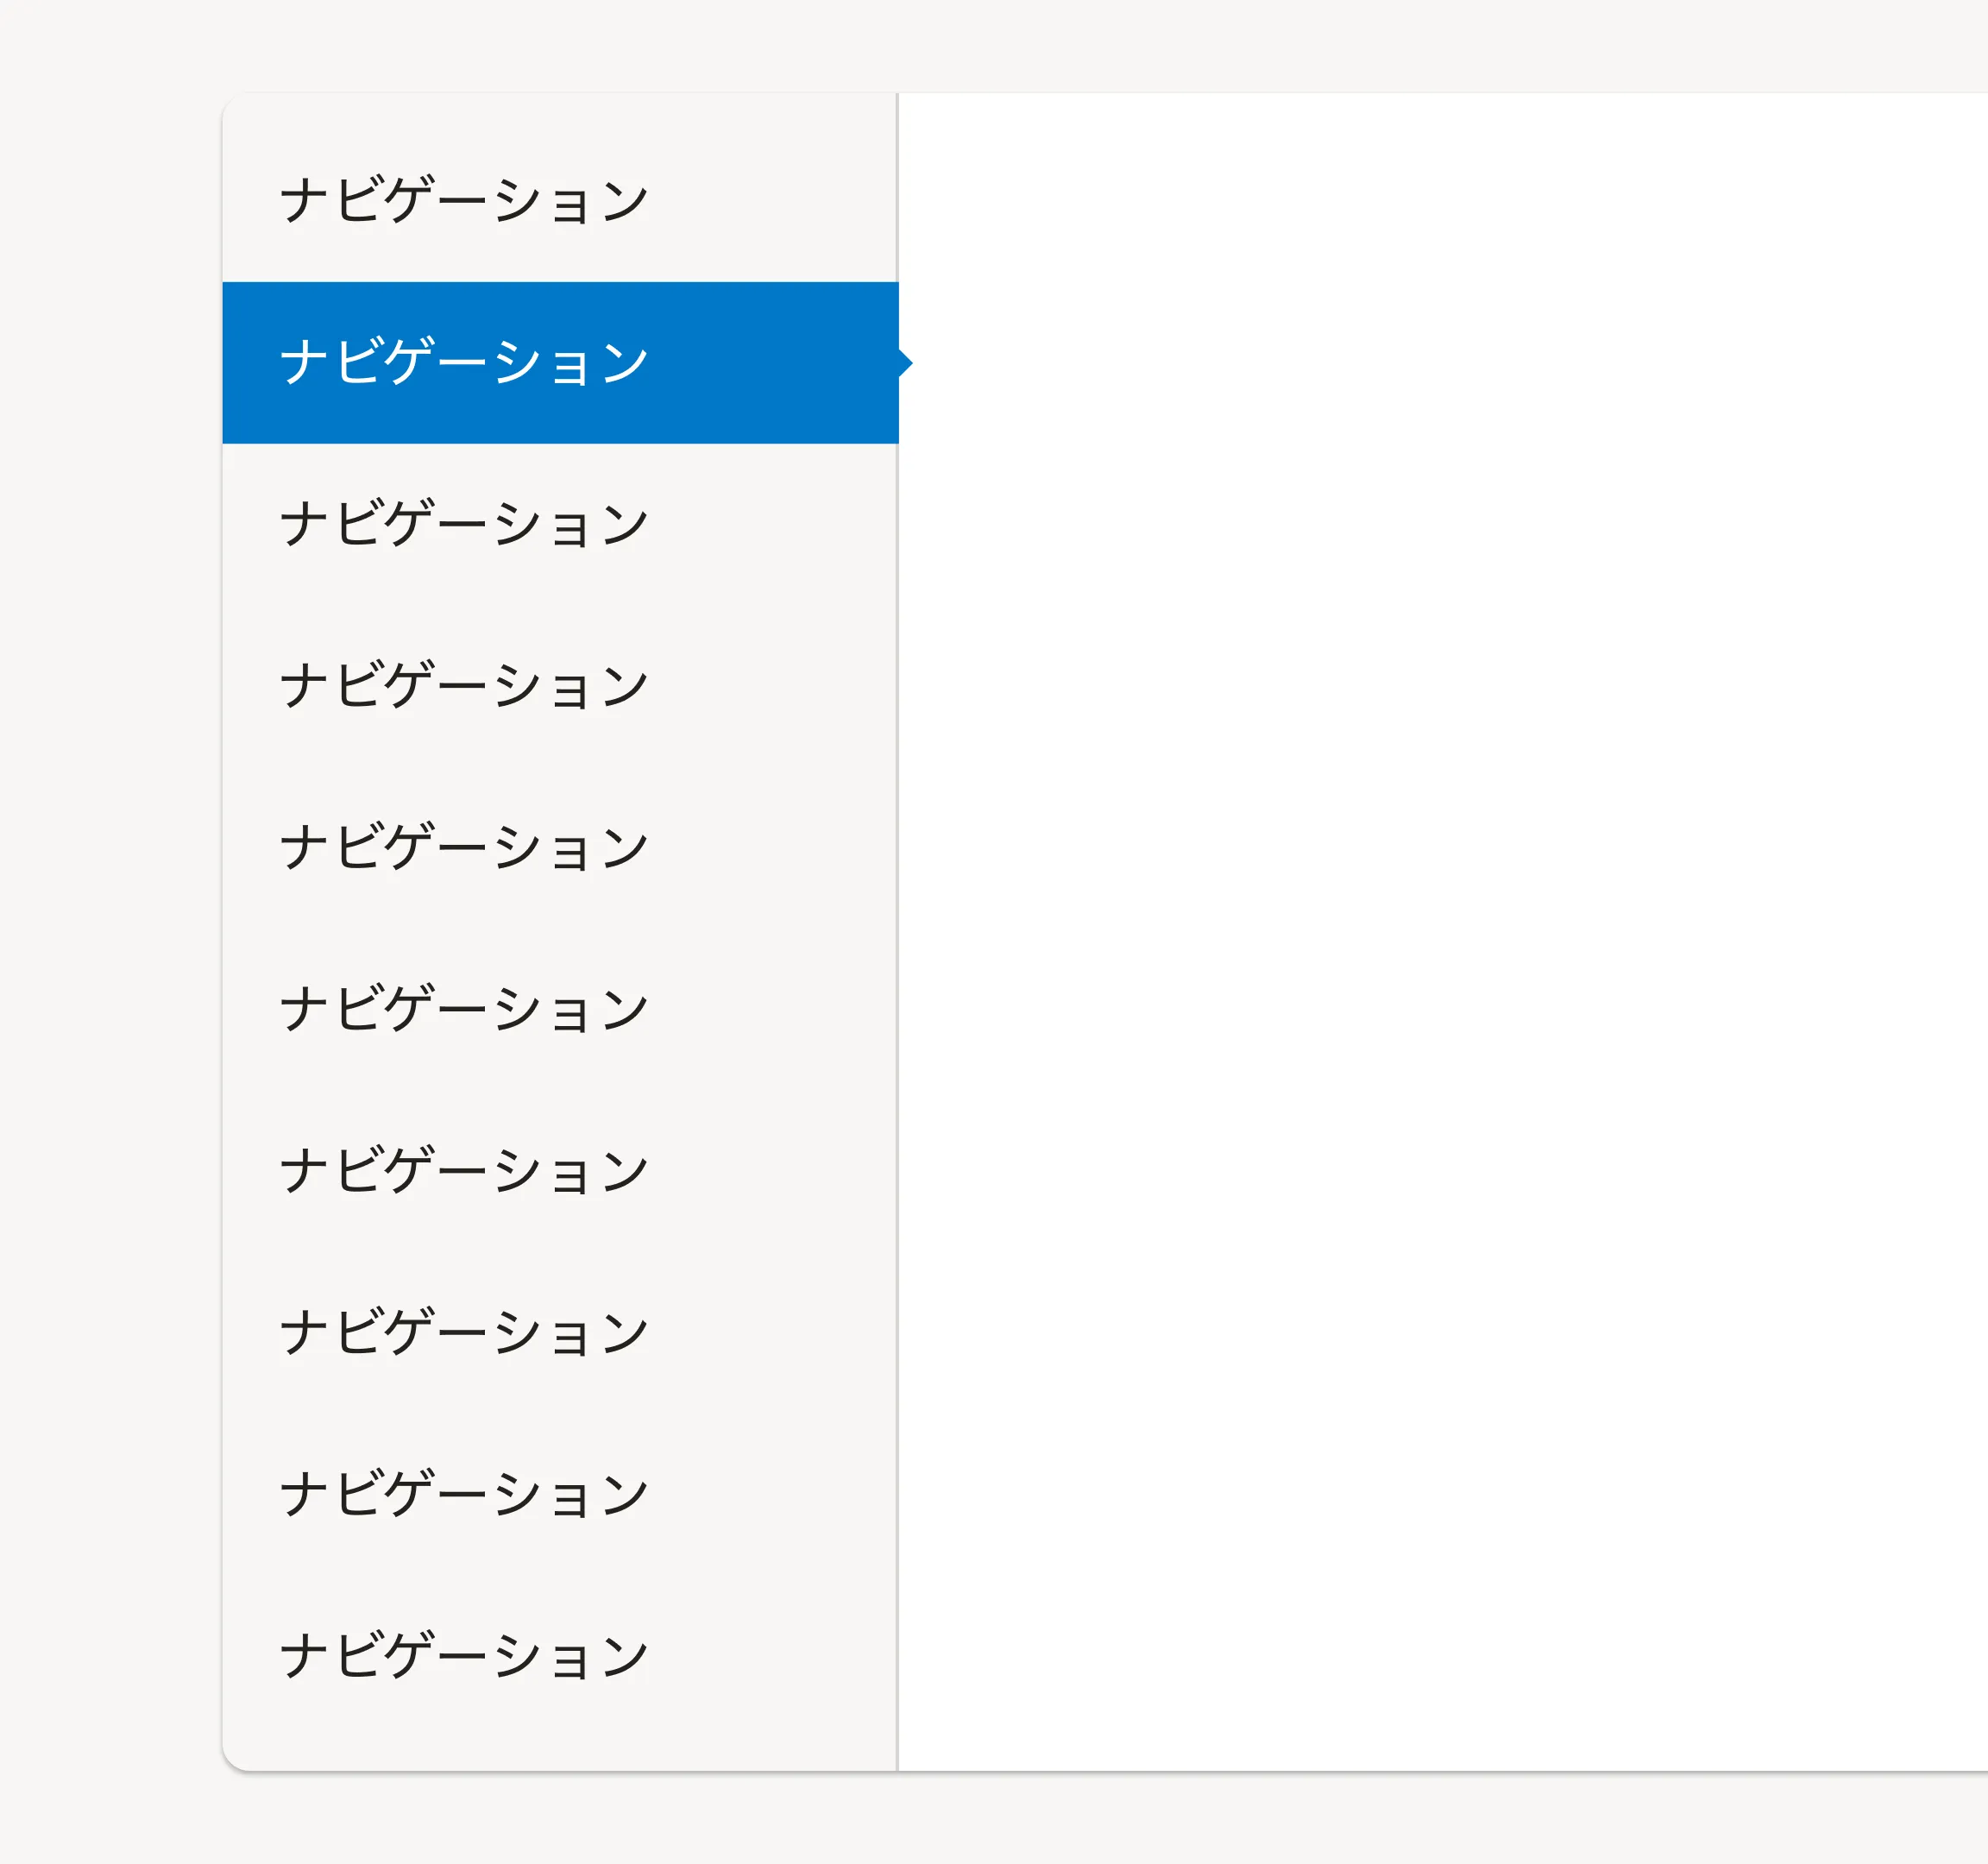
Task: Open the last ナビゲーション sidebar item
Action: point(464,1656)
